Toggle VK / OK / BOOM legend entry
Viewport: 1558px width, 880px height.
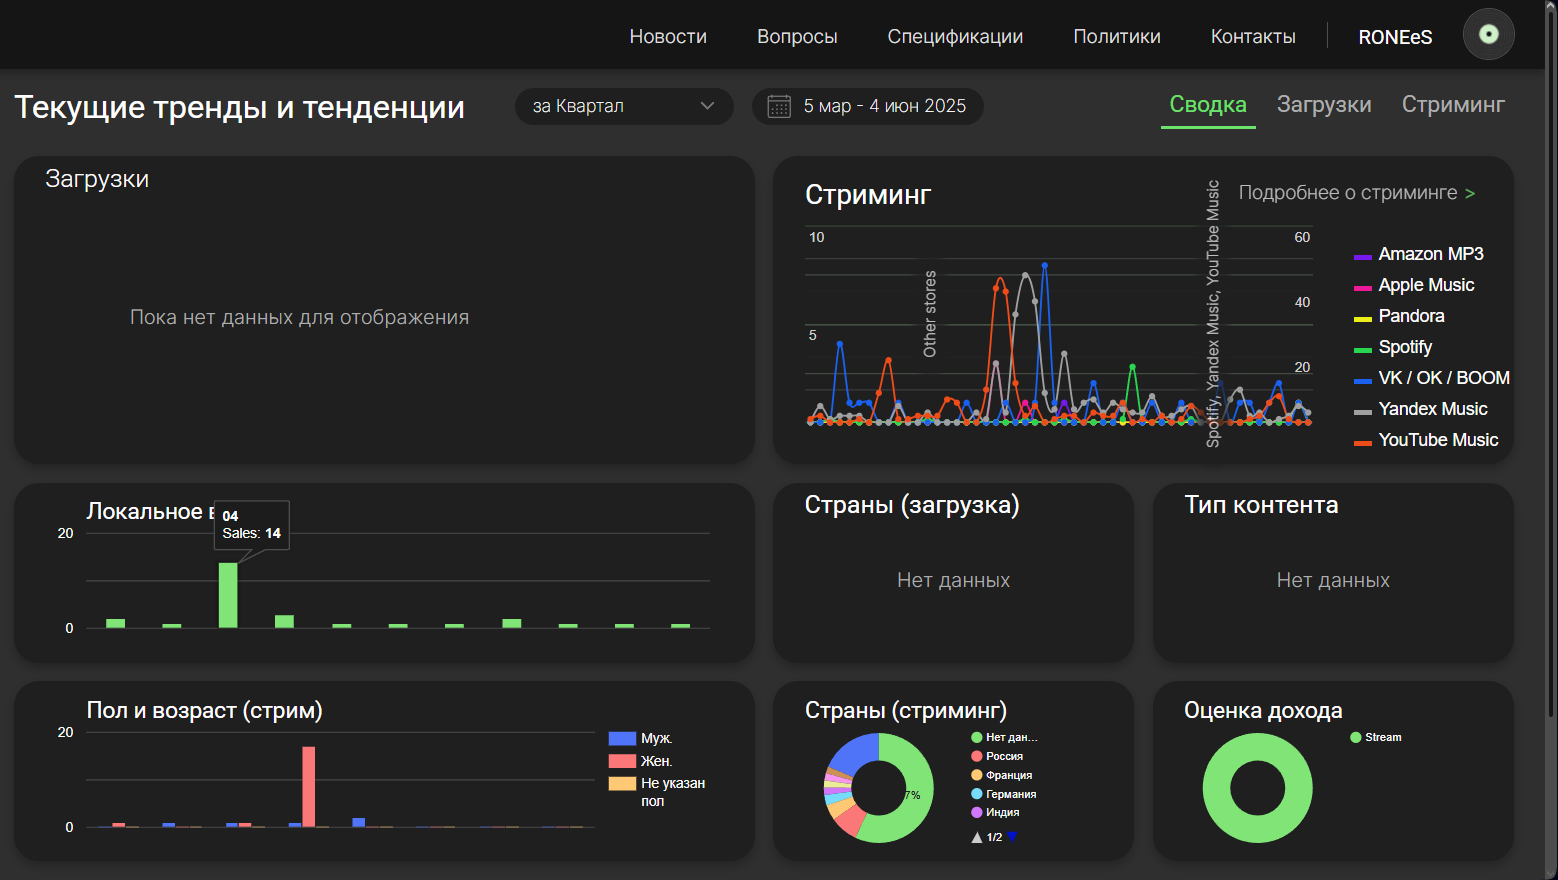(1431, 378)
